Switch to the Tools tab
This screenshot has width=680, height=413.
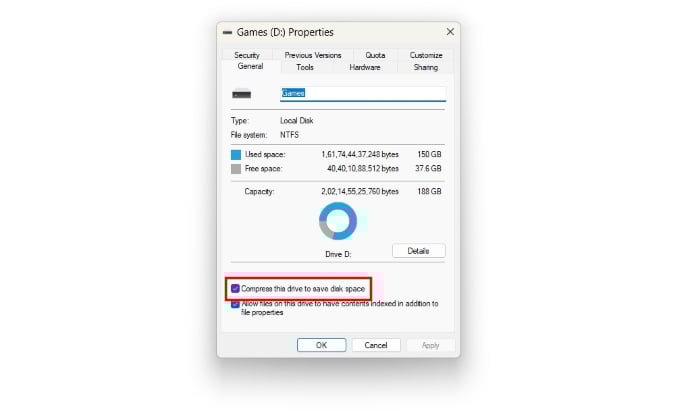click(x=305, y=67)
